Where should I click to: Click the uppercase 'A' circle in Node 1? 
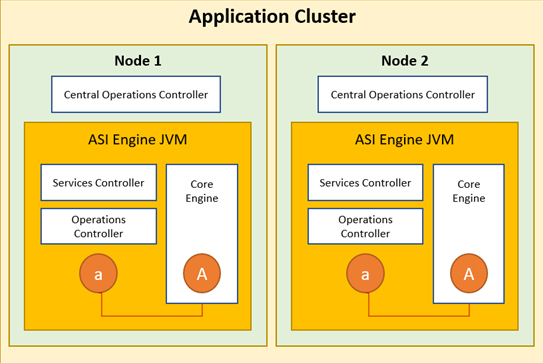[x=202, y=274]
